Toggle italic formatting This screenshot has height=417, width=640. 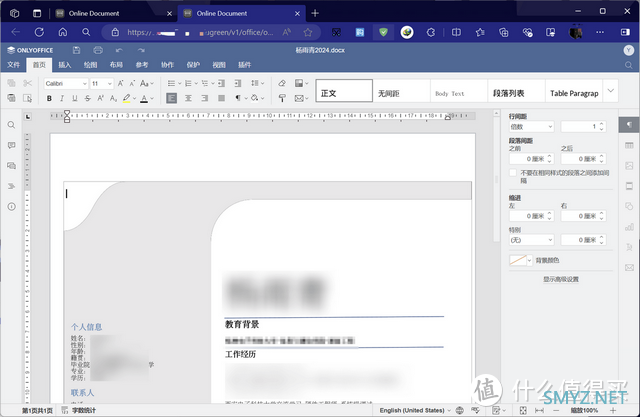pyautogui.click(x=62, y=98)
